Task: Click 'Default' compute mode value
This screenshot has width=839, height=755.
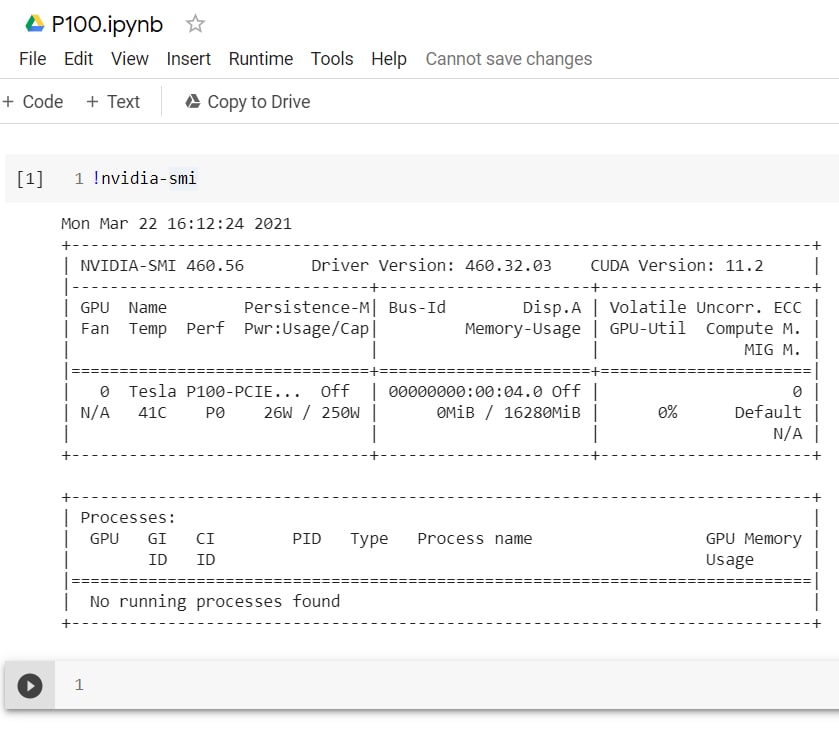Action: pyautogui.click(x=768, y=413)
